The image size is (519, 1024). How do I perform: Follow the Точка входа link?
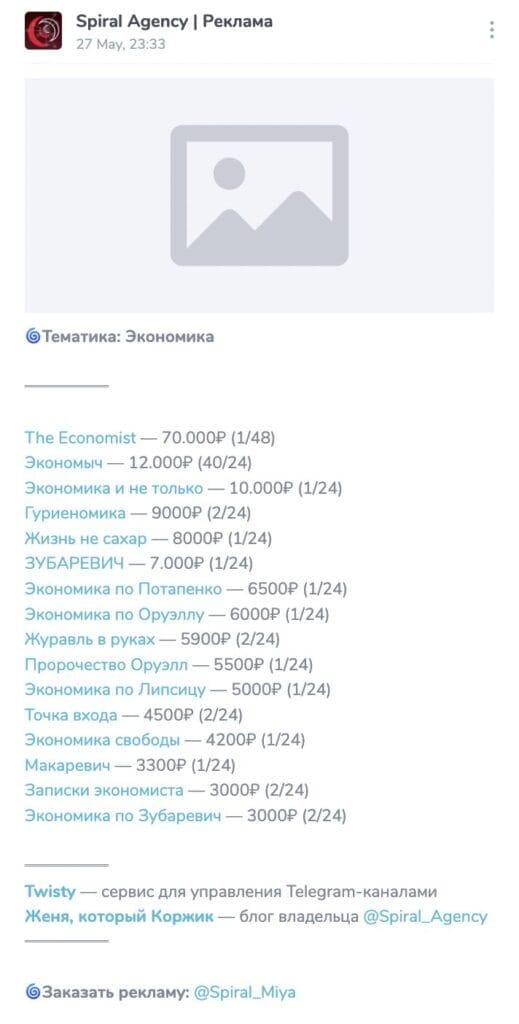pos(71,715)
